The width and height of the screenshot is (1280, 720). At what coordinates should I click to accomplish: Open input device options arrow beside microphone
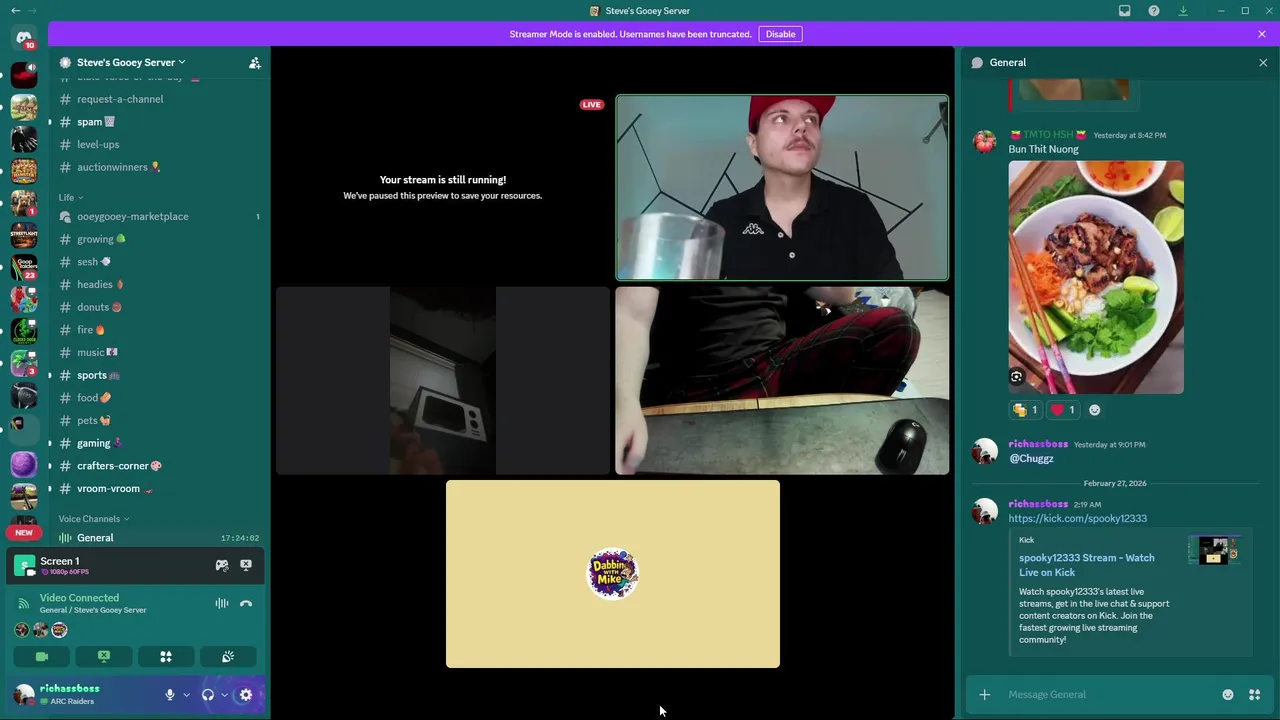[186, 695]
